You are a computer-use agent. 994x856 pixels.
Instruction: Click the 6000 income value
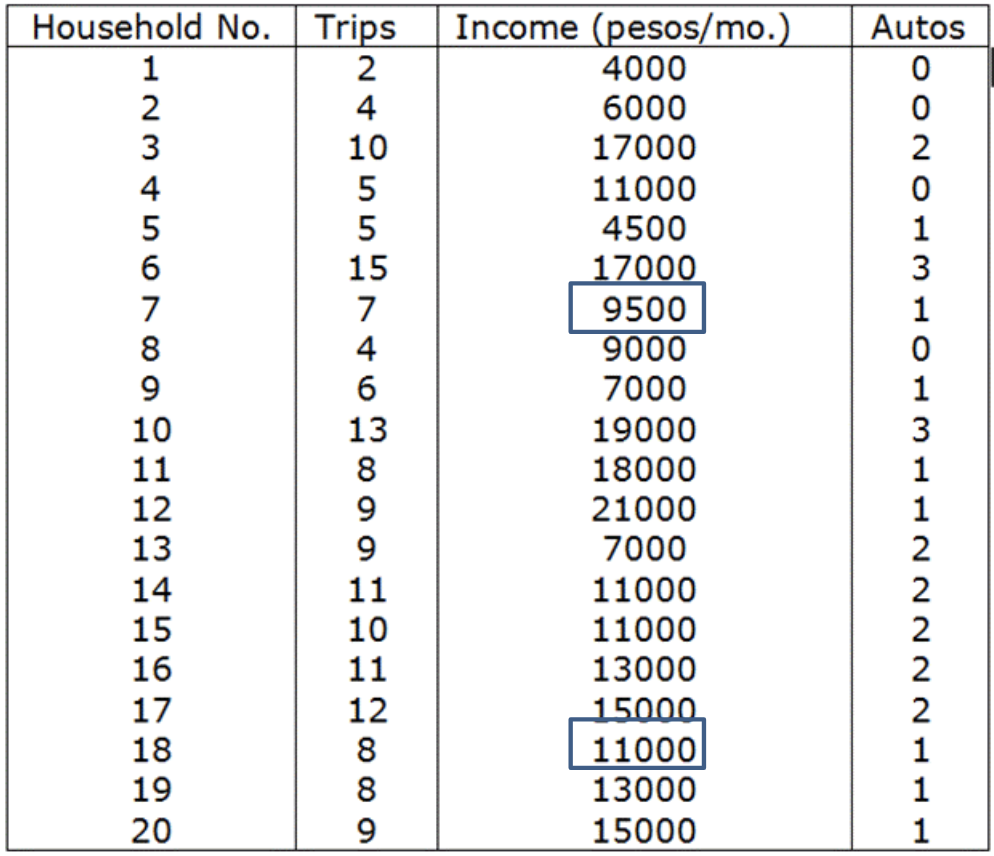[x=644, y=108]
